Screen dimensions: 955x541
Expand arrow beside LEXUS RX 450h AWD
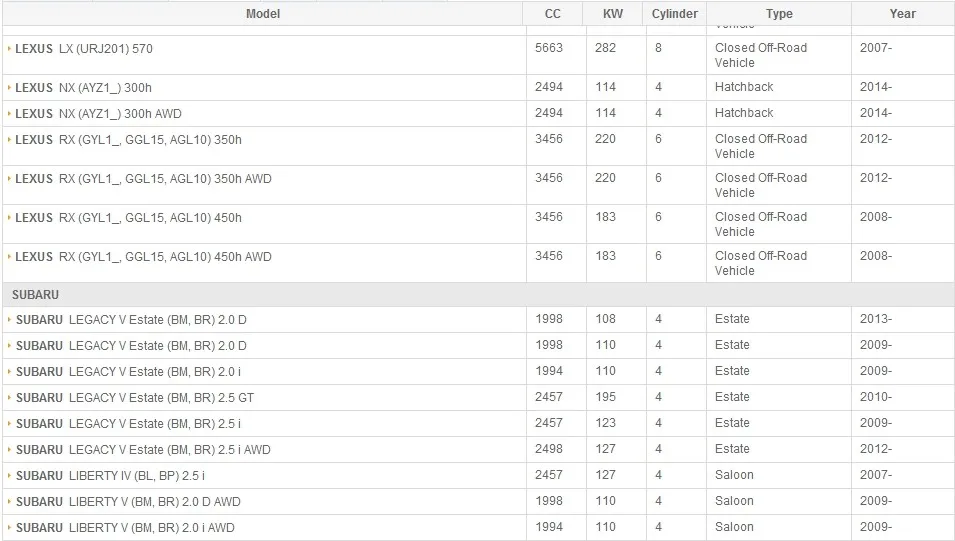click(9, 256)
